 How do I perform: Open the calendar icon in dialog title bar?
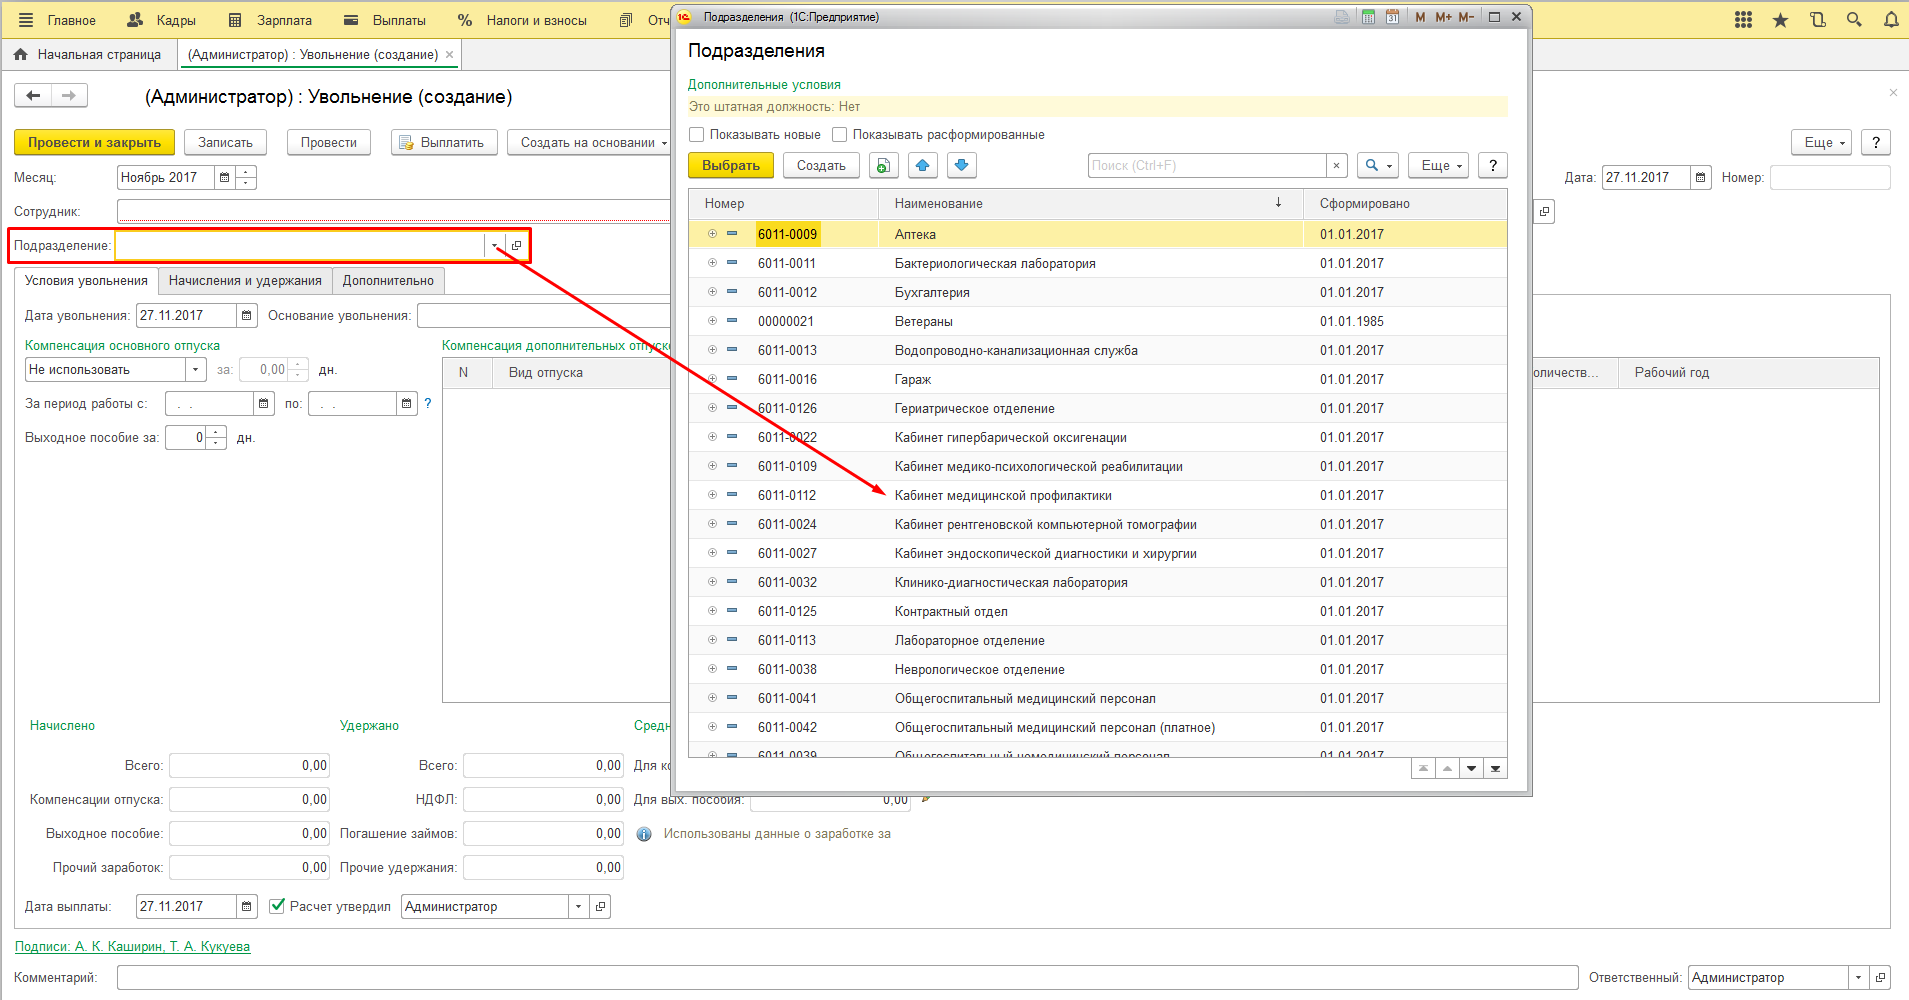tap(1392, 17)
